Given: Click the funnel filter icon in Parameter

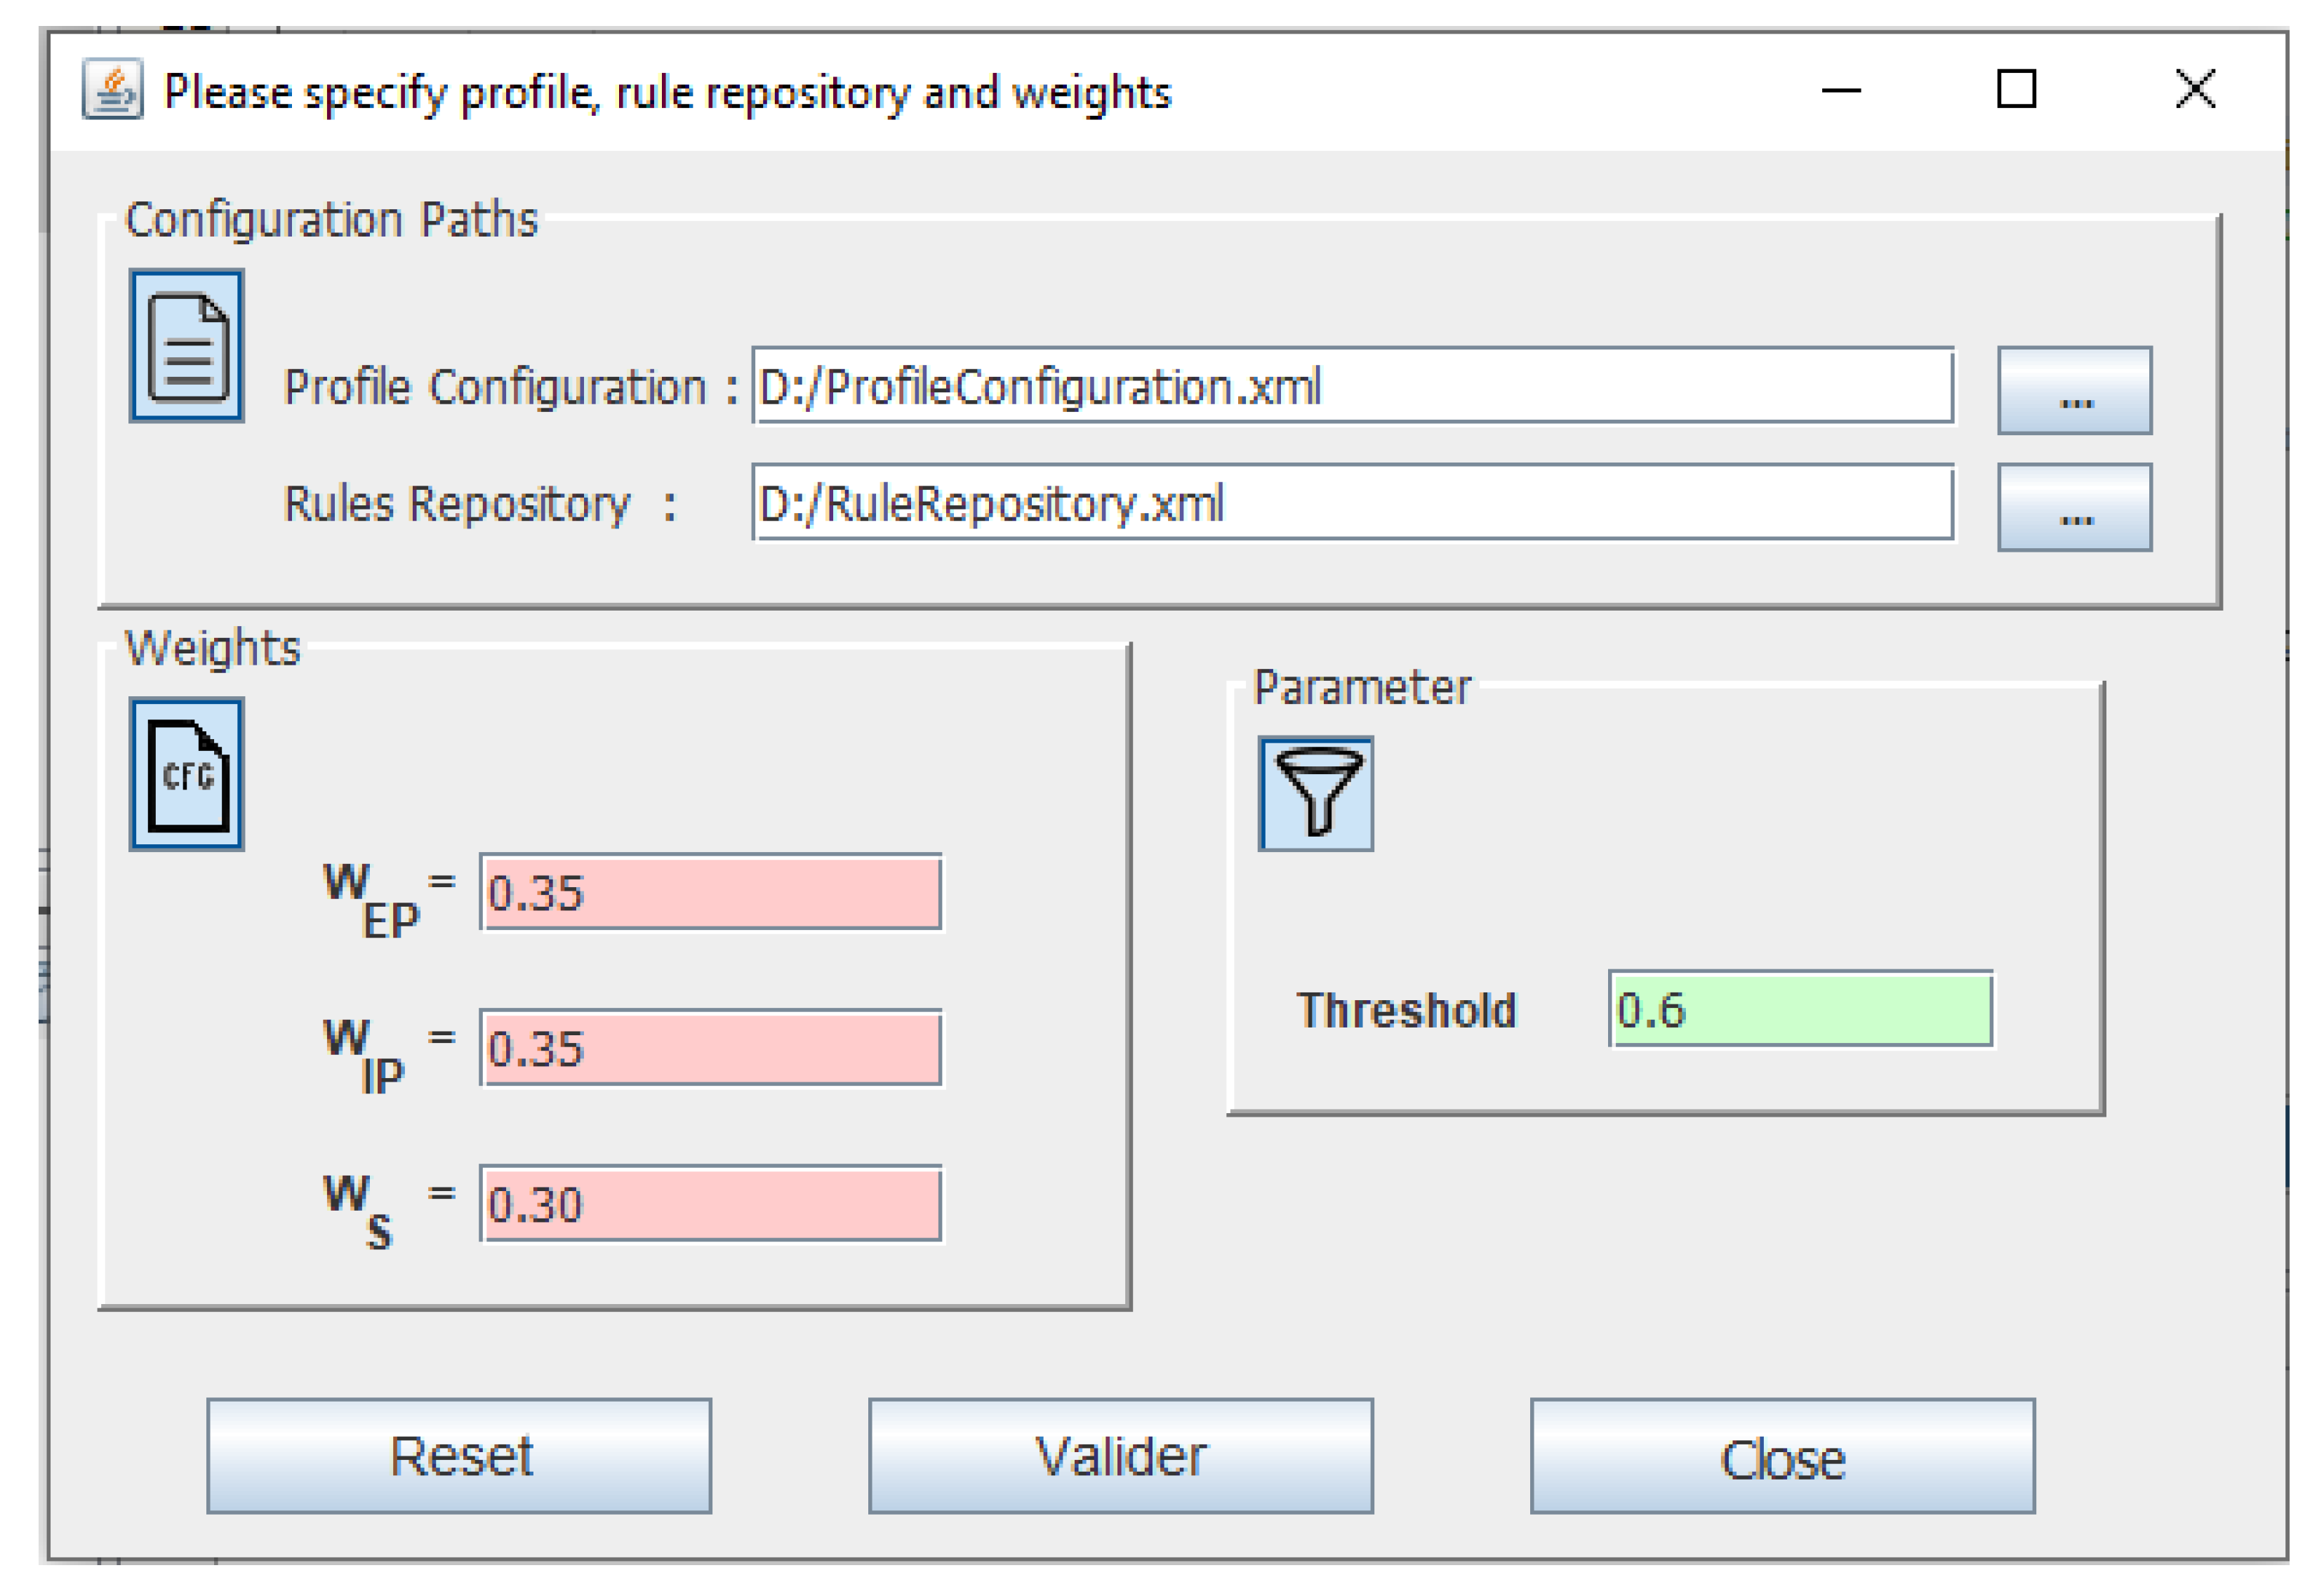Looking at the screenshot, I should pyautogui.click(x=1316, y=794).
